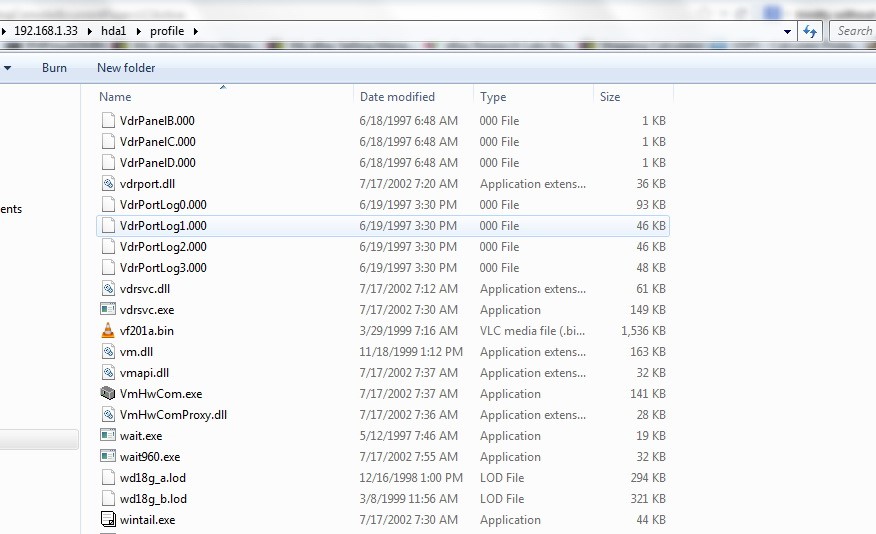
Task: Click the VmHwCom.exe application icon
Action: [109, 394]
